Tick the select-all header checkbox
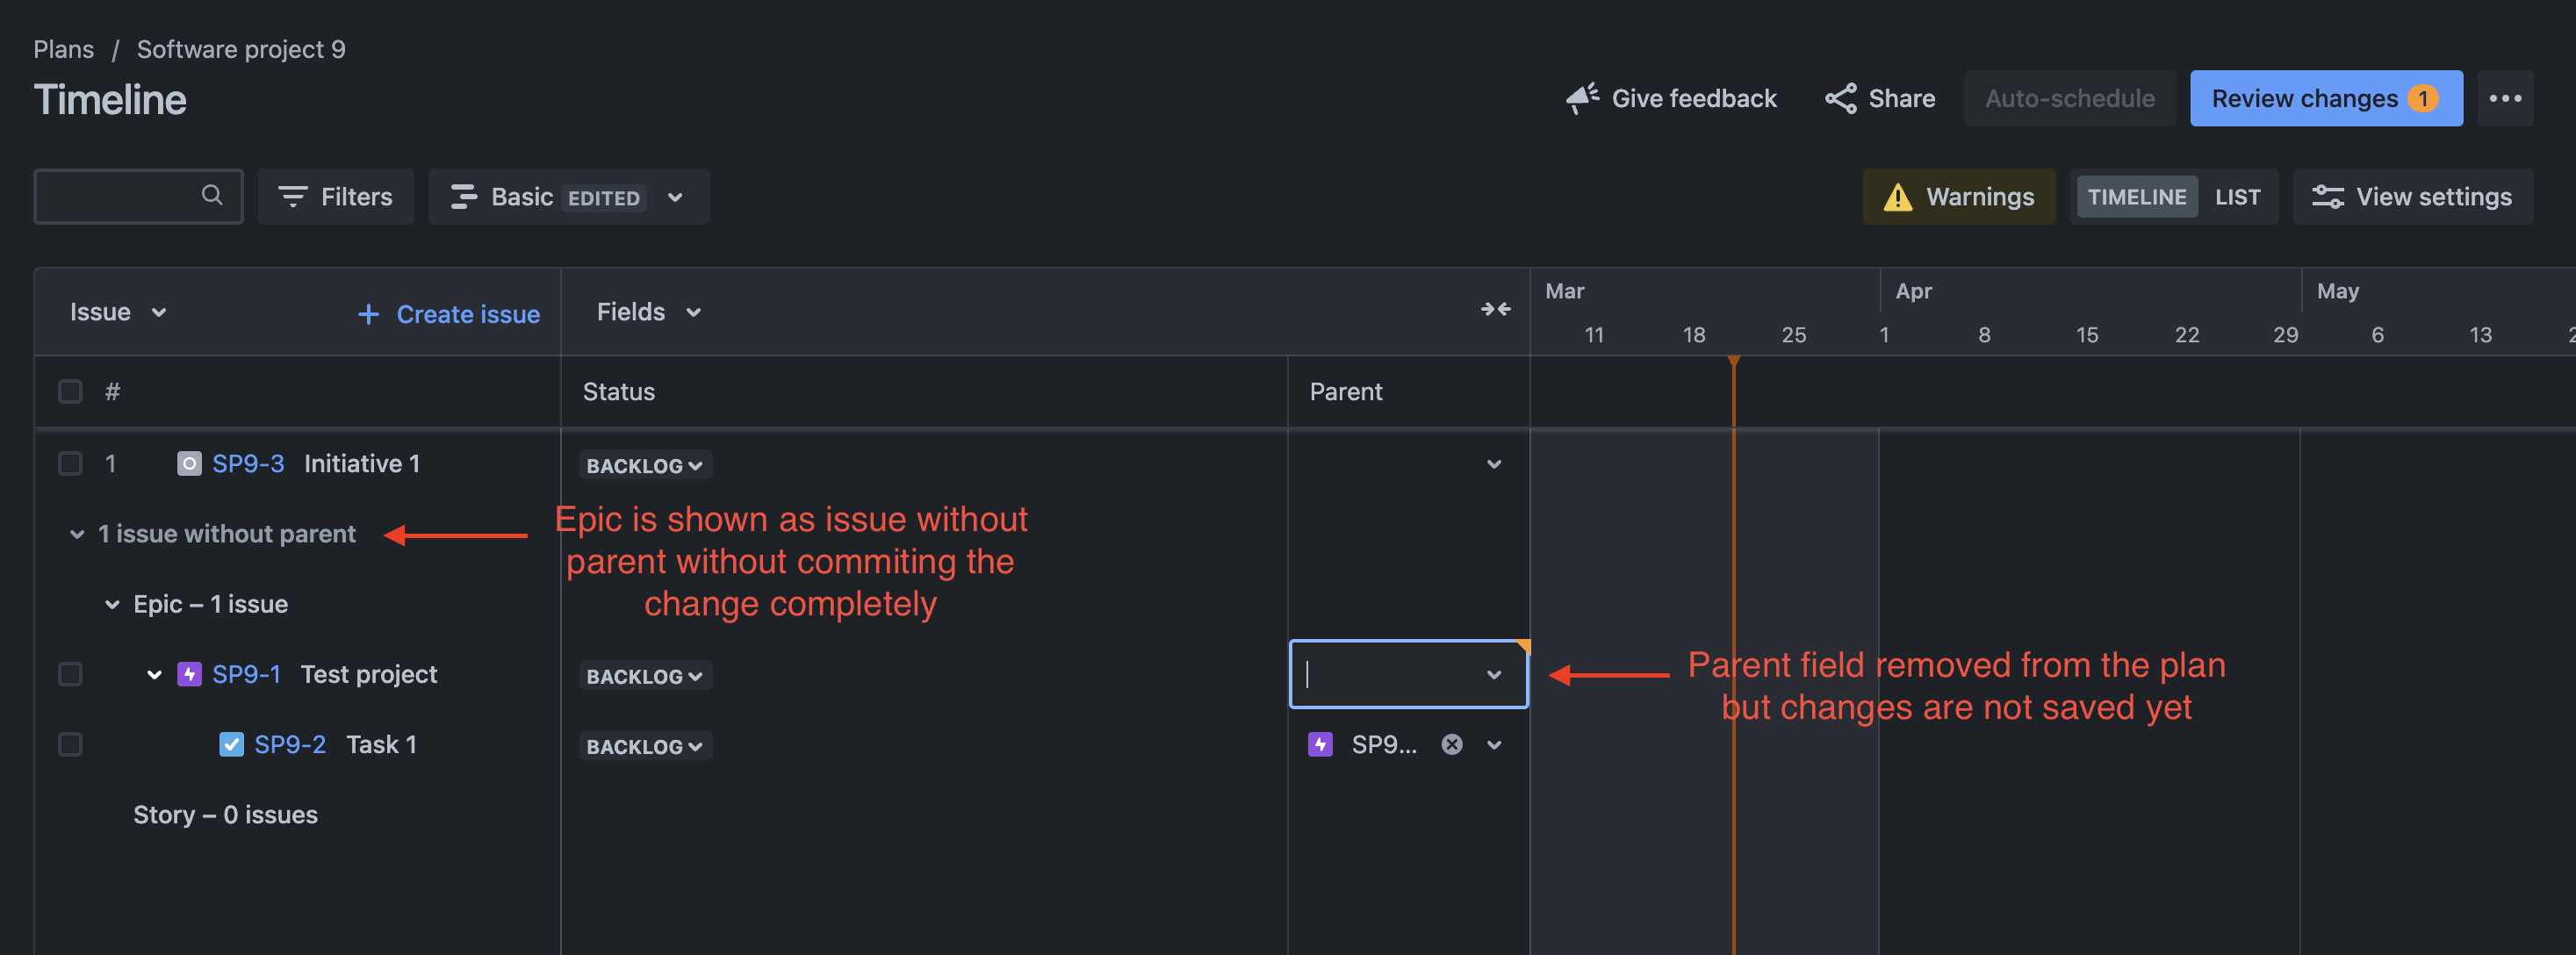This screenshot has width=2576, height=955. click(x=70, y=391)
